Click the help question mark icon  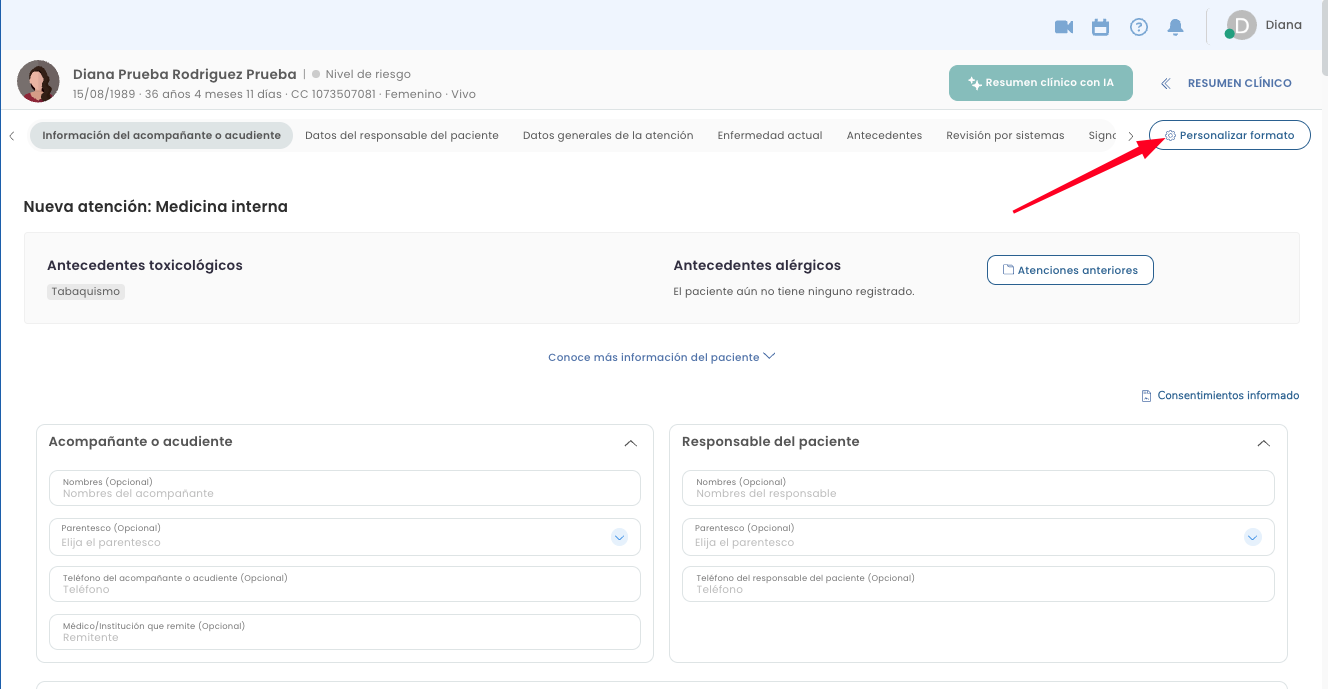coord(1138,27)
